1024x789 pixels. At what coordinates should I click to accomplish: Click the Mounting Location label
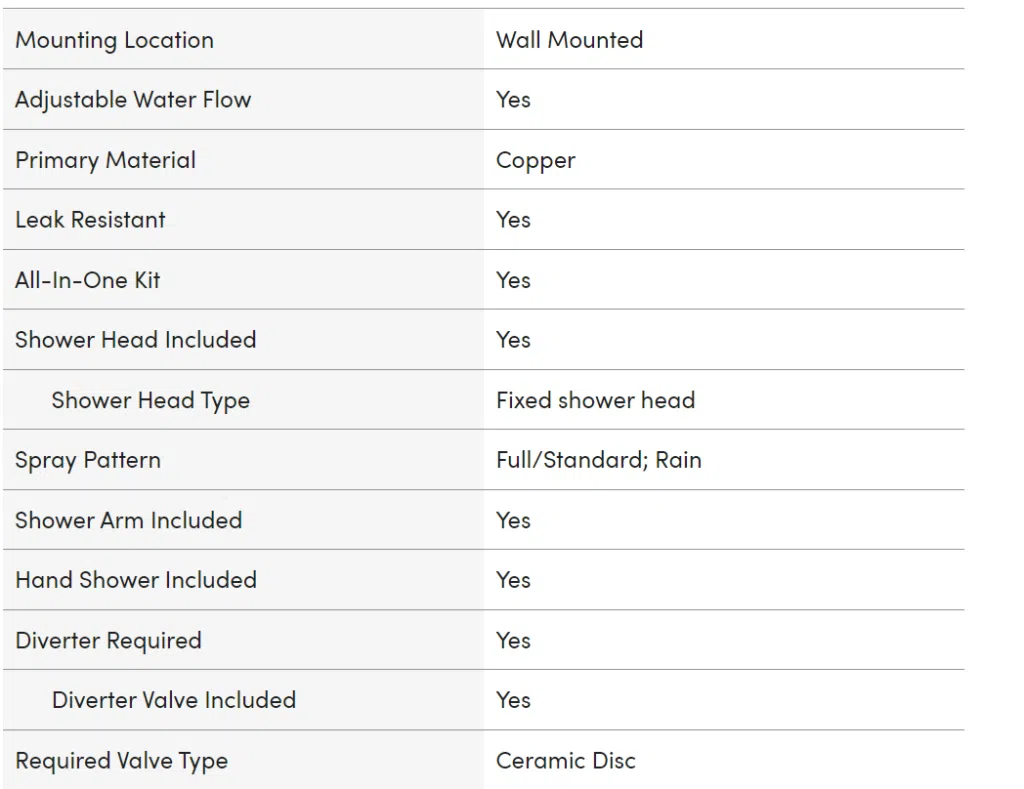click(x=114, y=40)
